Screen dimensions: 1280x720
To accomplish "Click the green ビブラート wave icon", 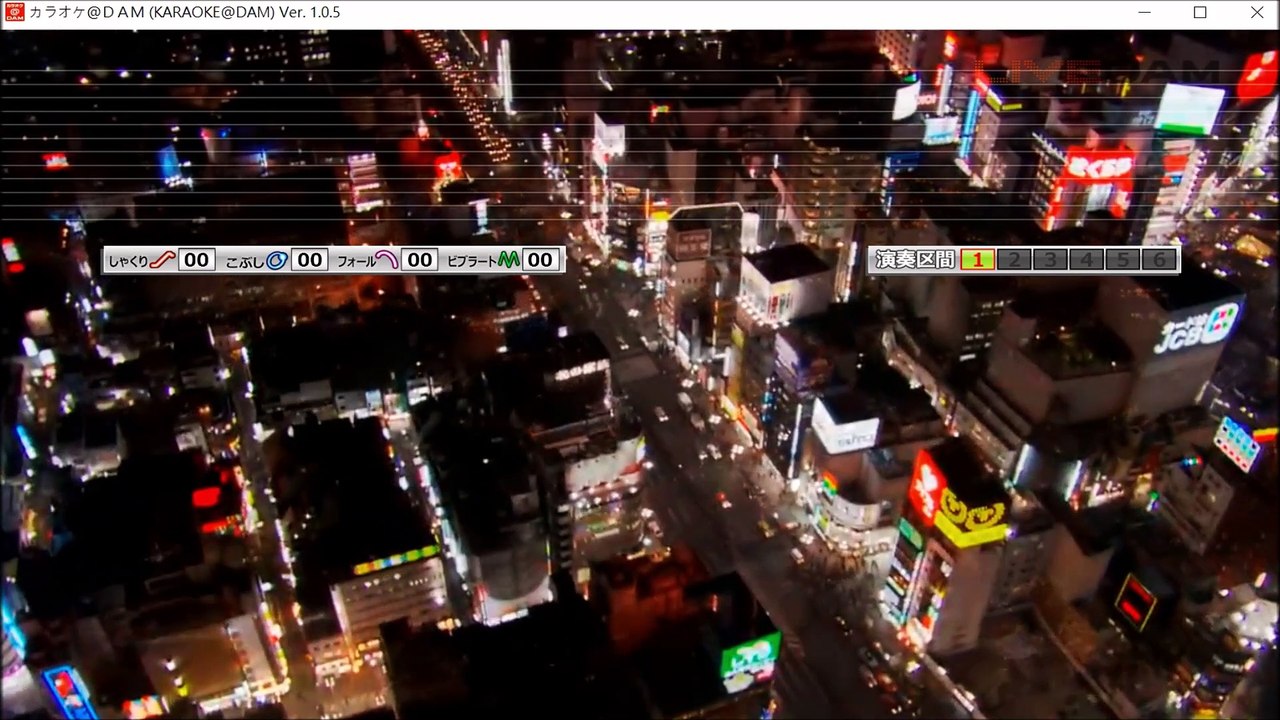I will tap(509, 260).
